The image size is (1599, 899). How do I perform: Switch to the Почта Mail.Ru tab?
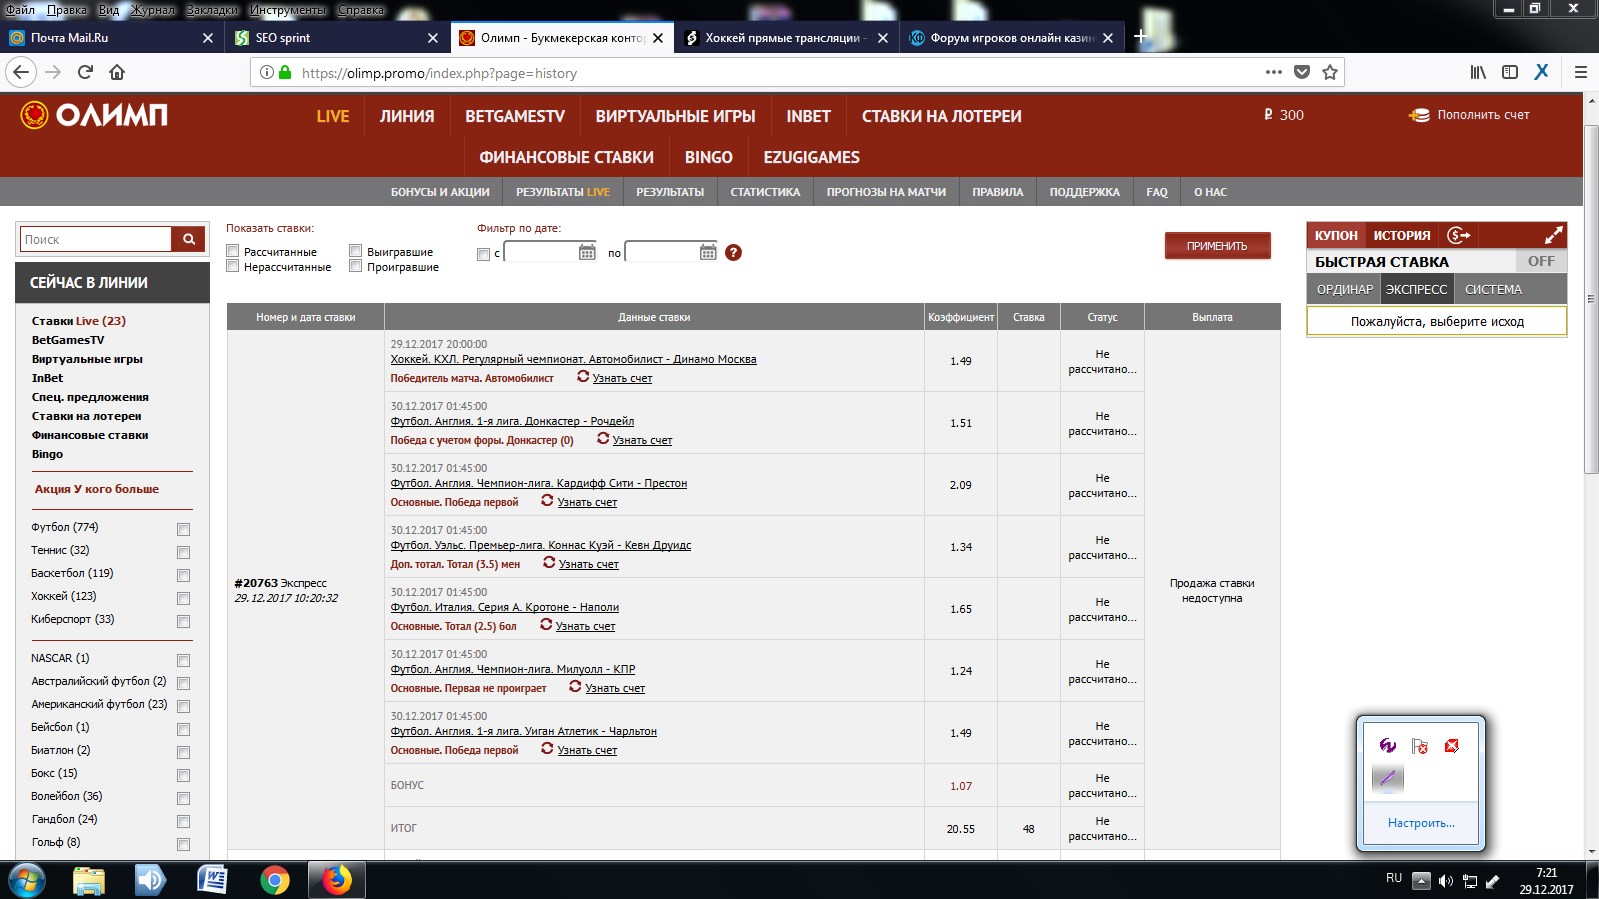(111, 38)
